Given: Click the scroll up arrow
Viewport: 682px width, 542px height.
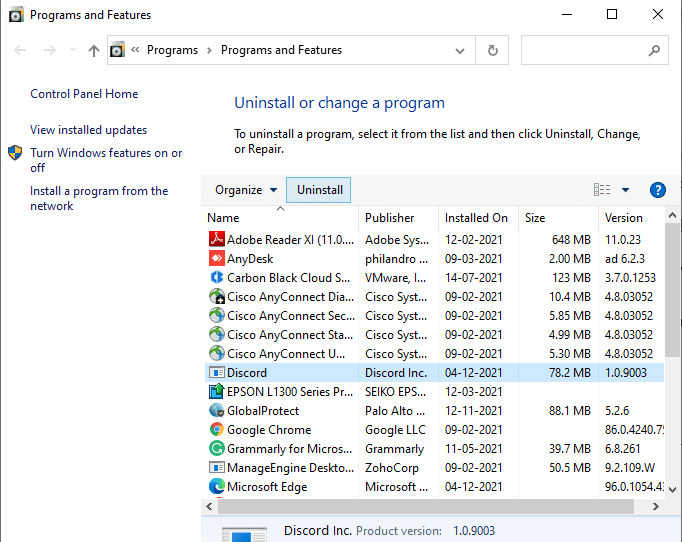Looking at the screenshot, I should tap(672, 215).
